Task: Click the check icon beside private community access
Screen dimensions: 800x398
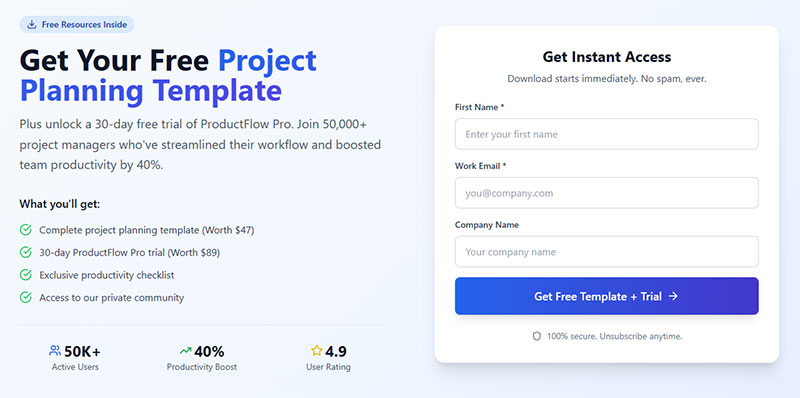Action: click(26, 297)
